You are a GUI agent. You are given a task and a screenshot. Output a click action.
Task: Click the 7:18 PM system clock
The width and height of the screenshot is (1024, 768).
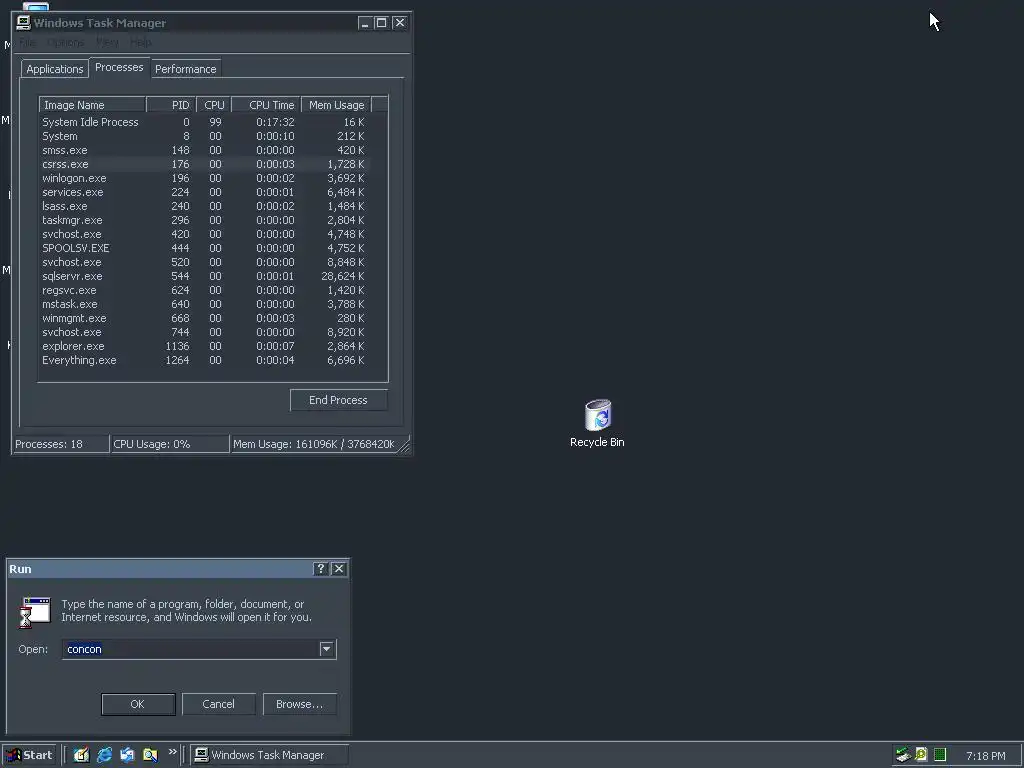[x=985, y=756]
